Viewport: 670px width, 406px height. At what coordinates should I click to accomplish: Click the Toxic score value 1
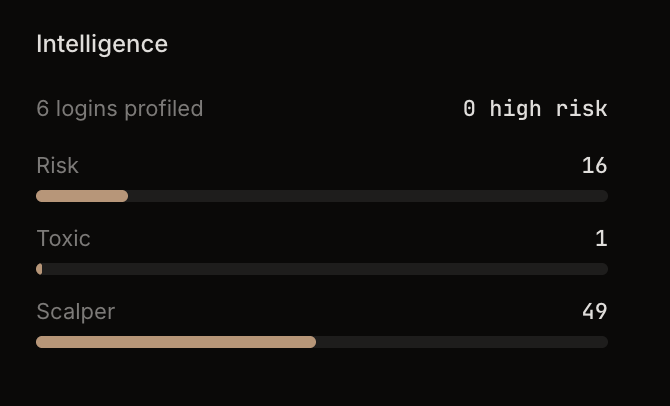[x=601, y=239]
